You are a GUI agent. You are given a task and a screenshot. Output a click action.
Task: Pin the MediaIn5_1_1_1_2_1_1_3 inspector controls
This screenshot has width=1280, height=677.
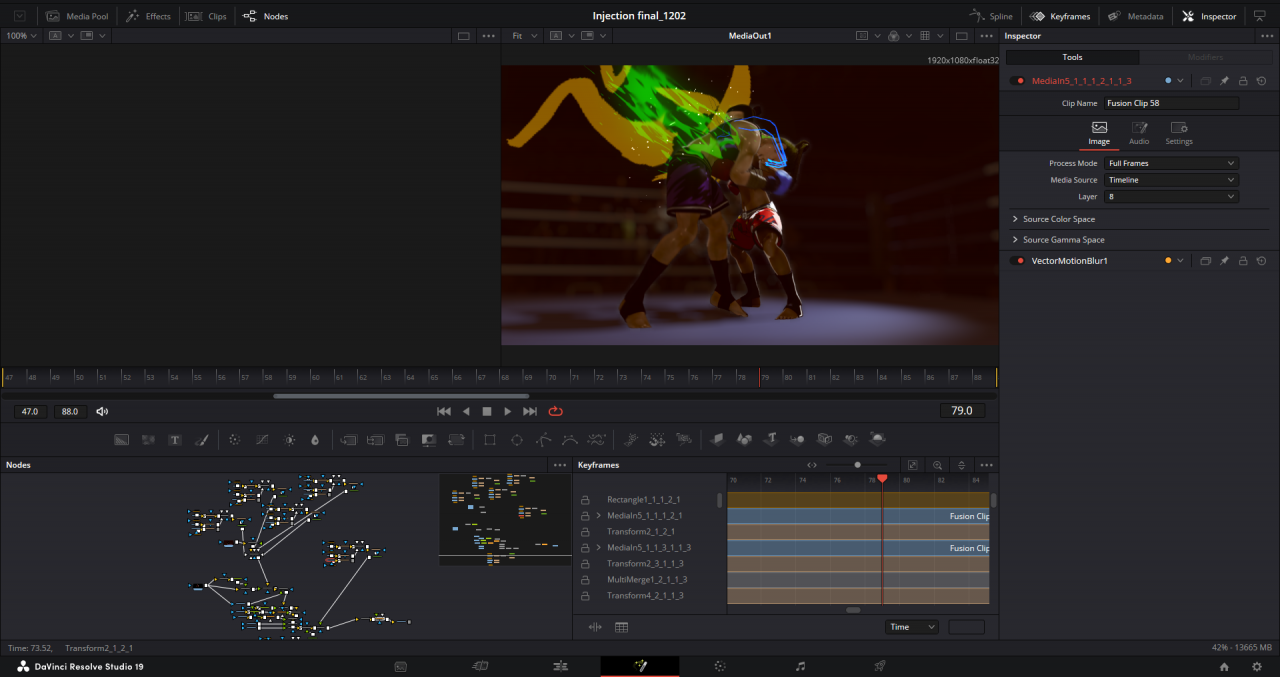[x=1224, y=81]
